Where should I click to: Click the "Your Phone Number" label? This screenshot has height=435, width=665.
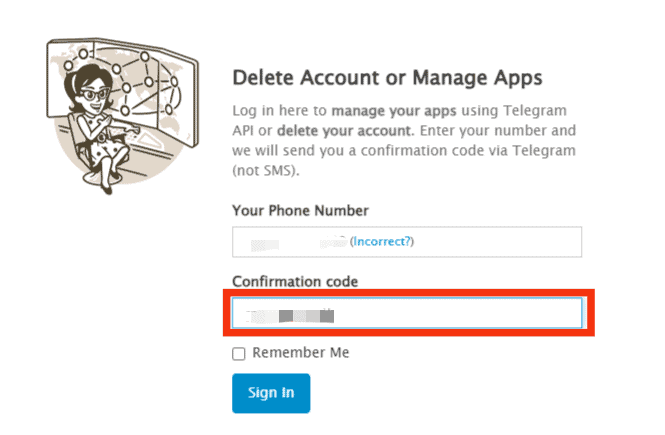300,210
